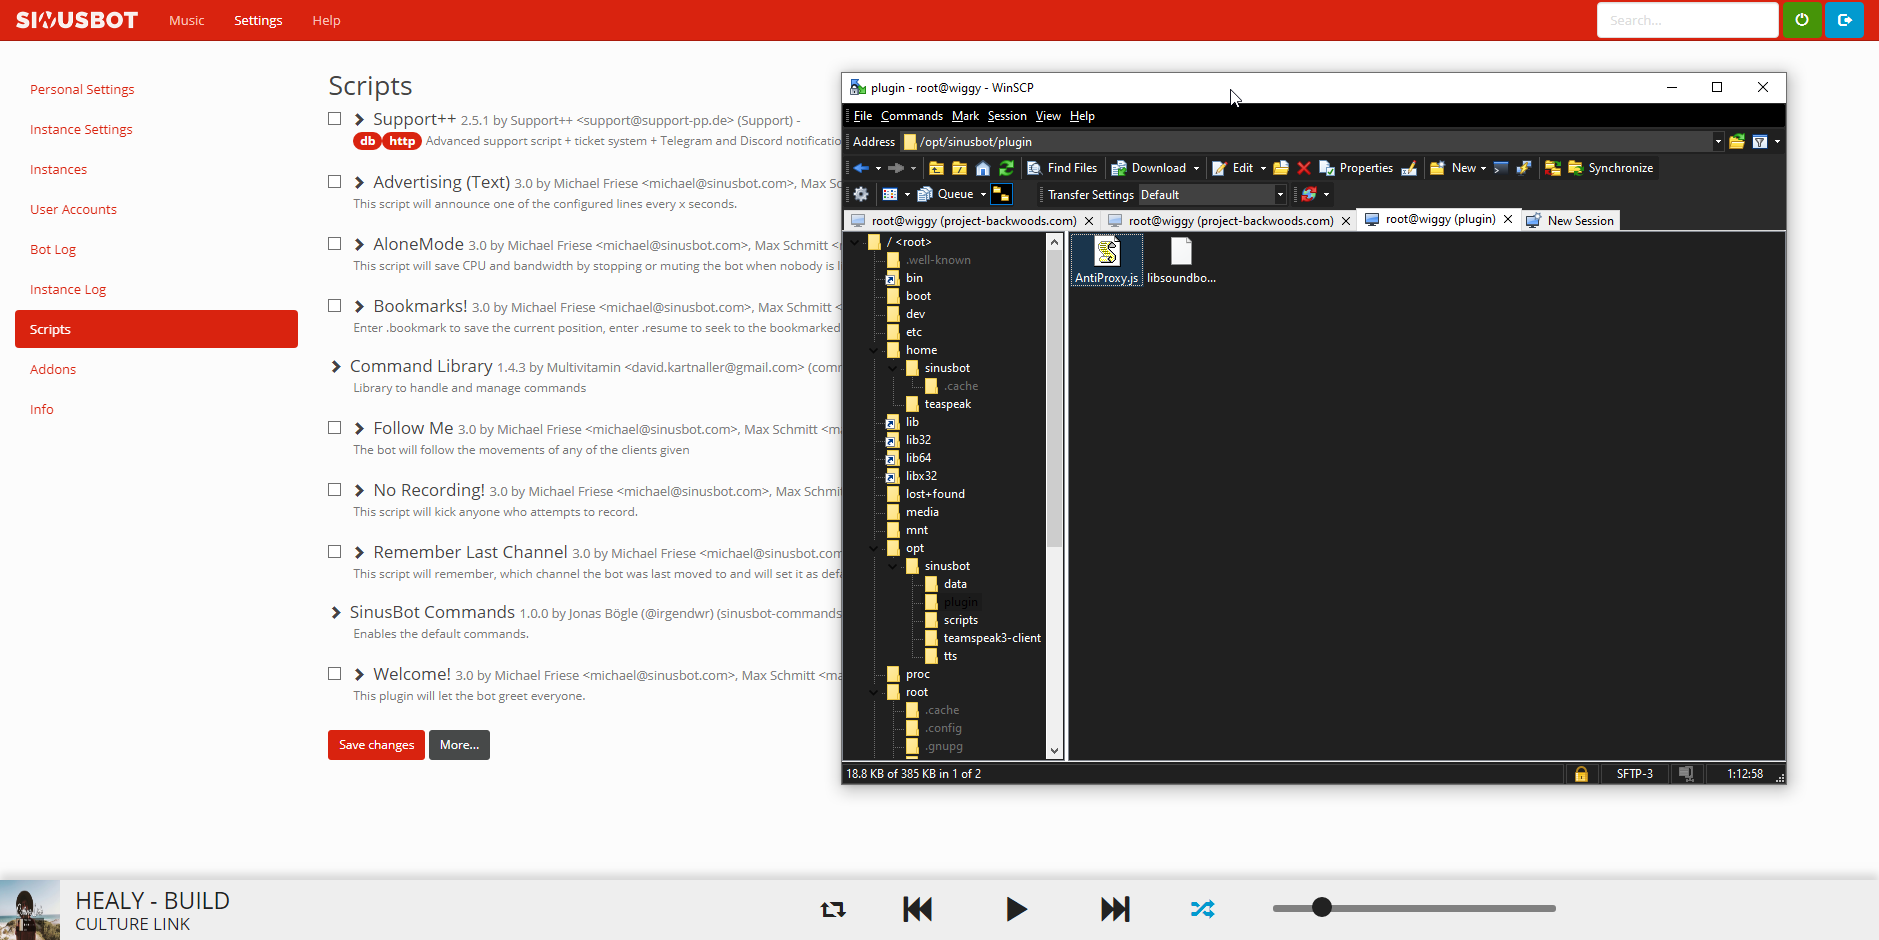Go to root directory in WinSCP
The image size is (1879, 940).
(x=959, y=168)
